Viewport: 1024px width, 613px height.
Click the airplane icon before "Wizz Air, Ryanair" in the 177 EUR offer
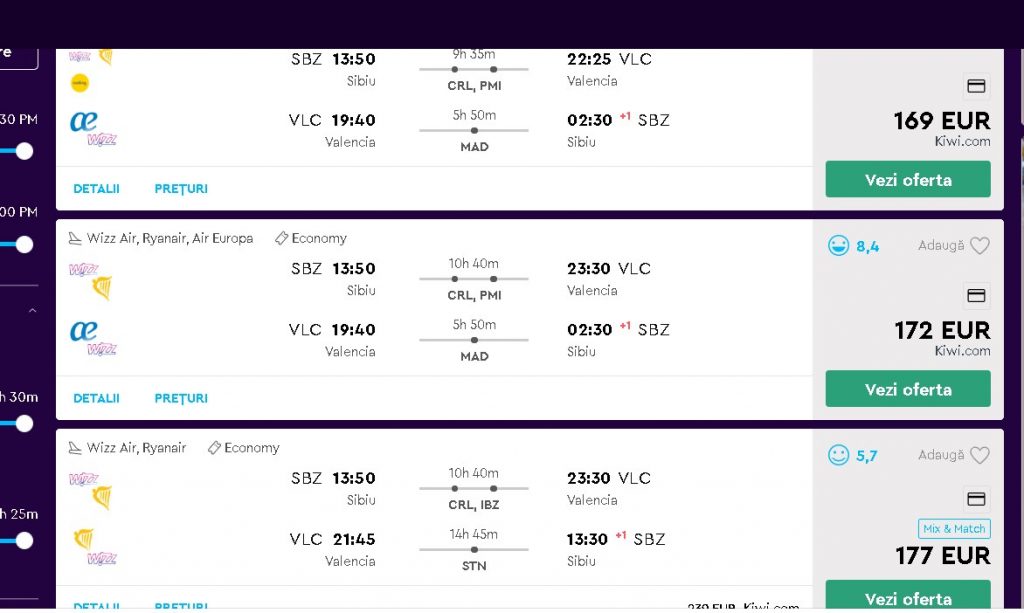pos(75,448)
